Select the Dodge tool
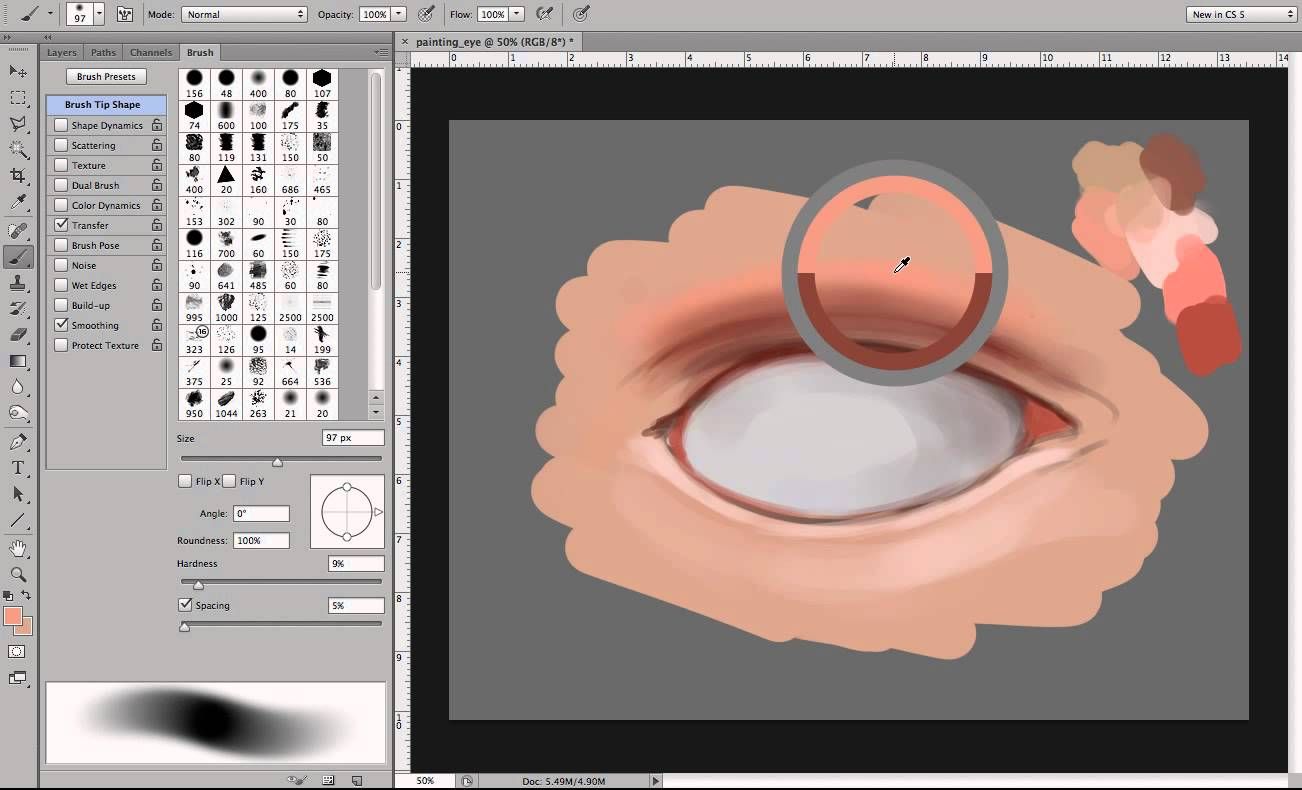Image resolution: width=1302 pixels, height=790 pixels. pyautogui.click(x=18, y=413)
